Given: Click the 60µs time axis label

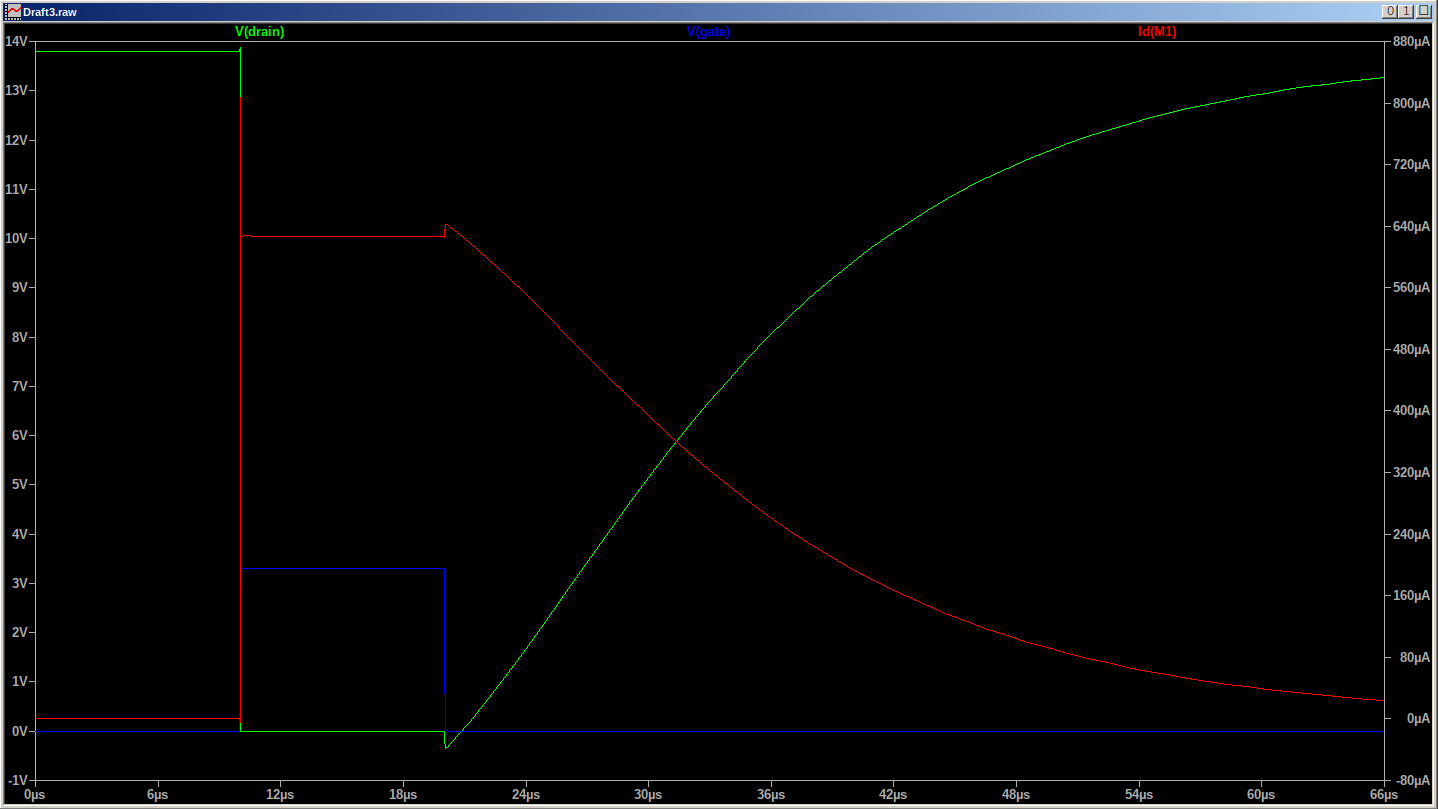Looking at the screenshot, I should click(x=1261, y=795).
